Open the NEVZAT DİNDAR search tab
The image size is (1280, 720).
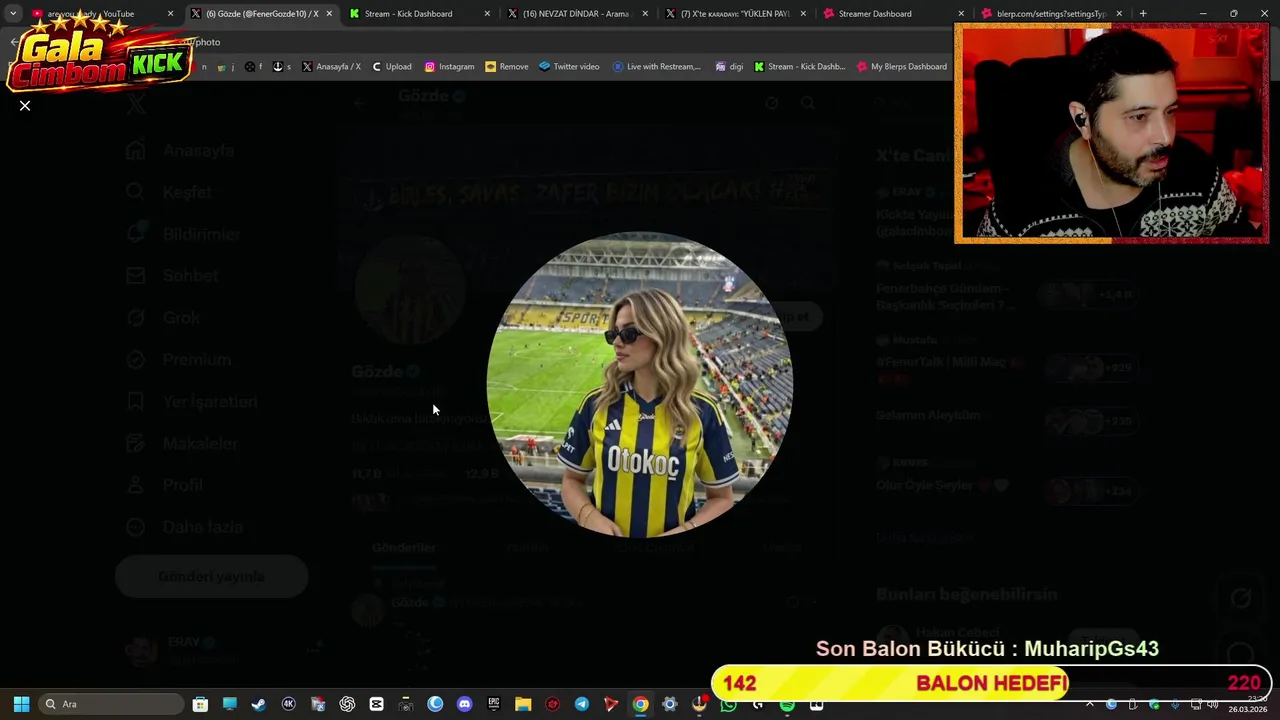[x=575, y=14]
